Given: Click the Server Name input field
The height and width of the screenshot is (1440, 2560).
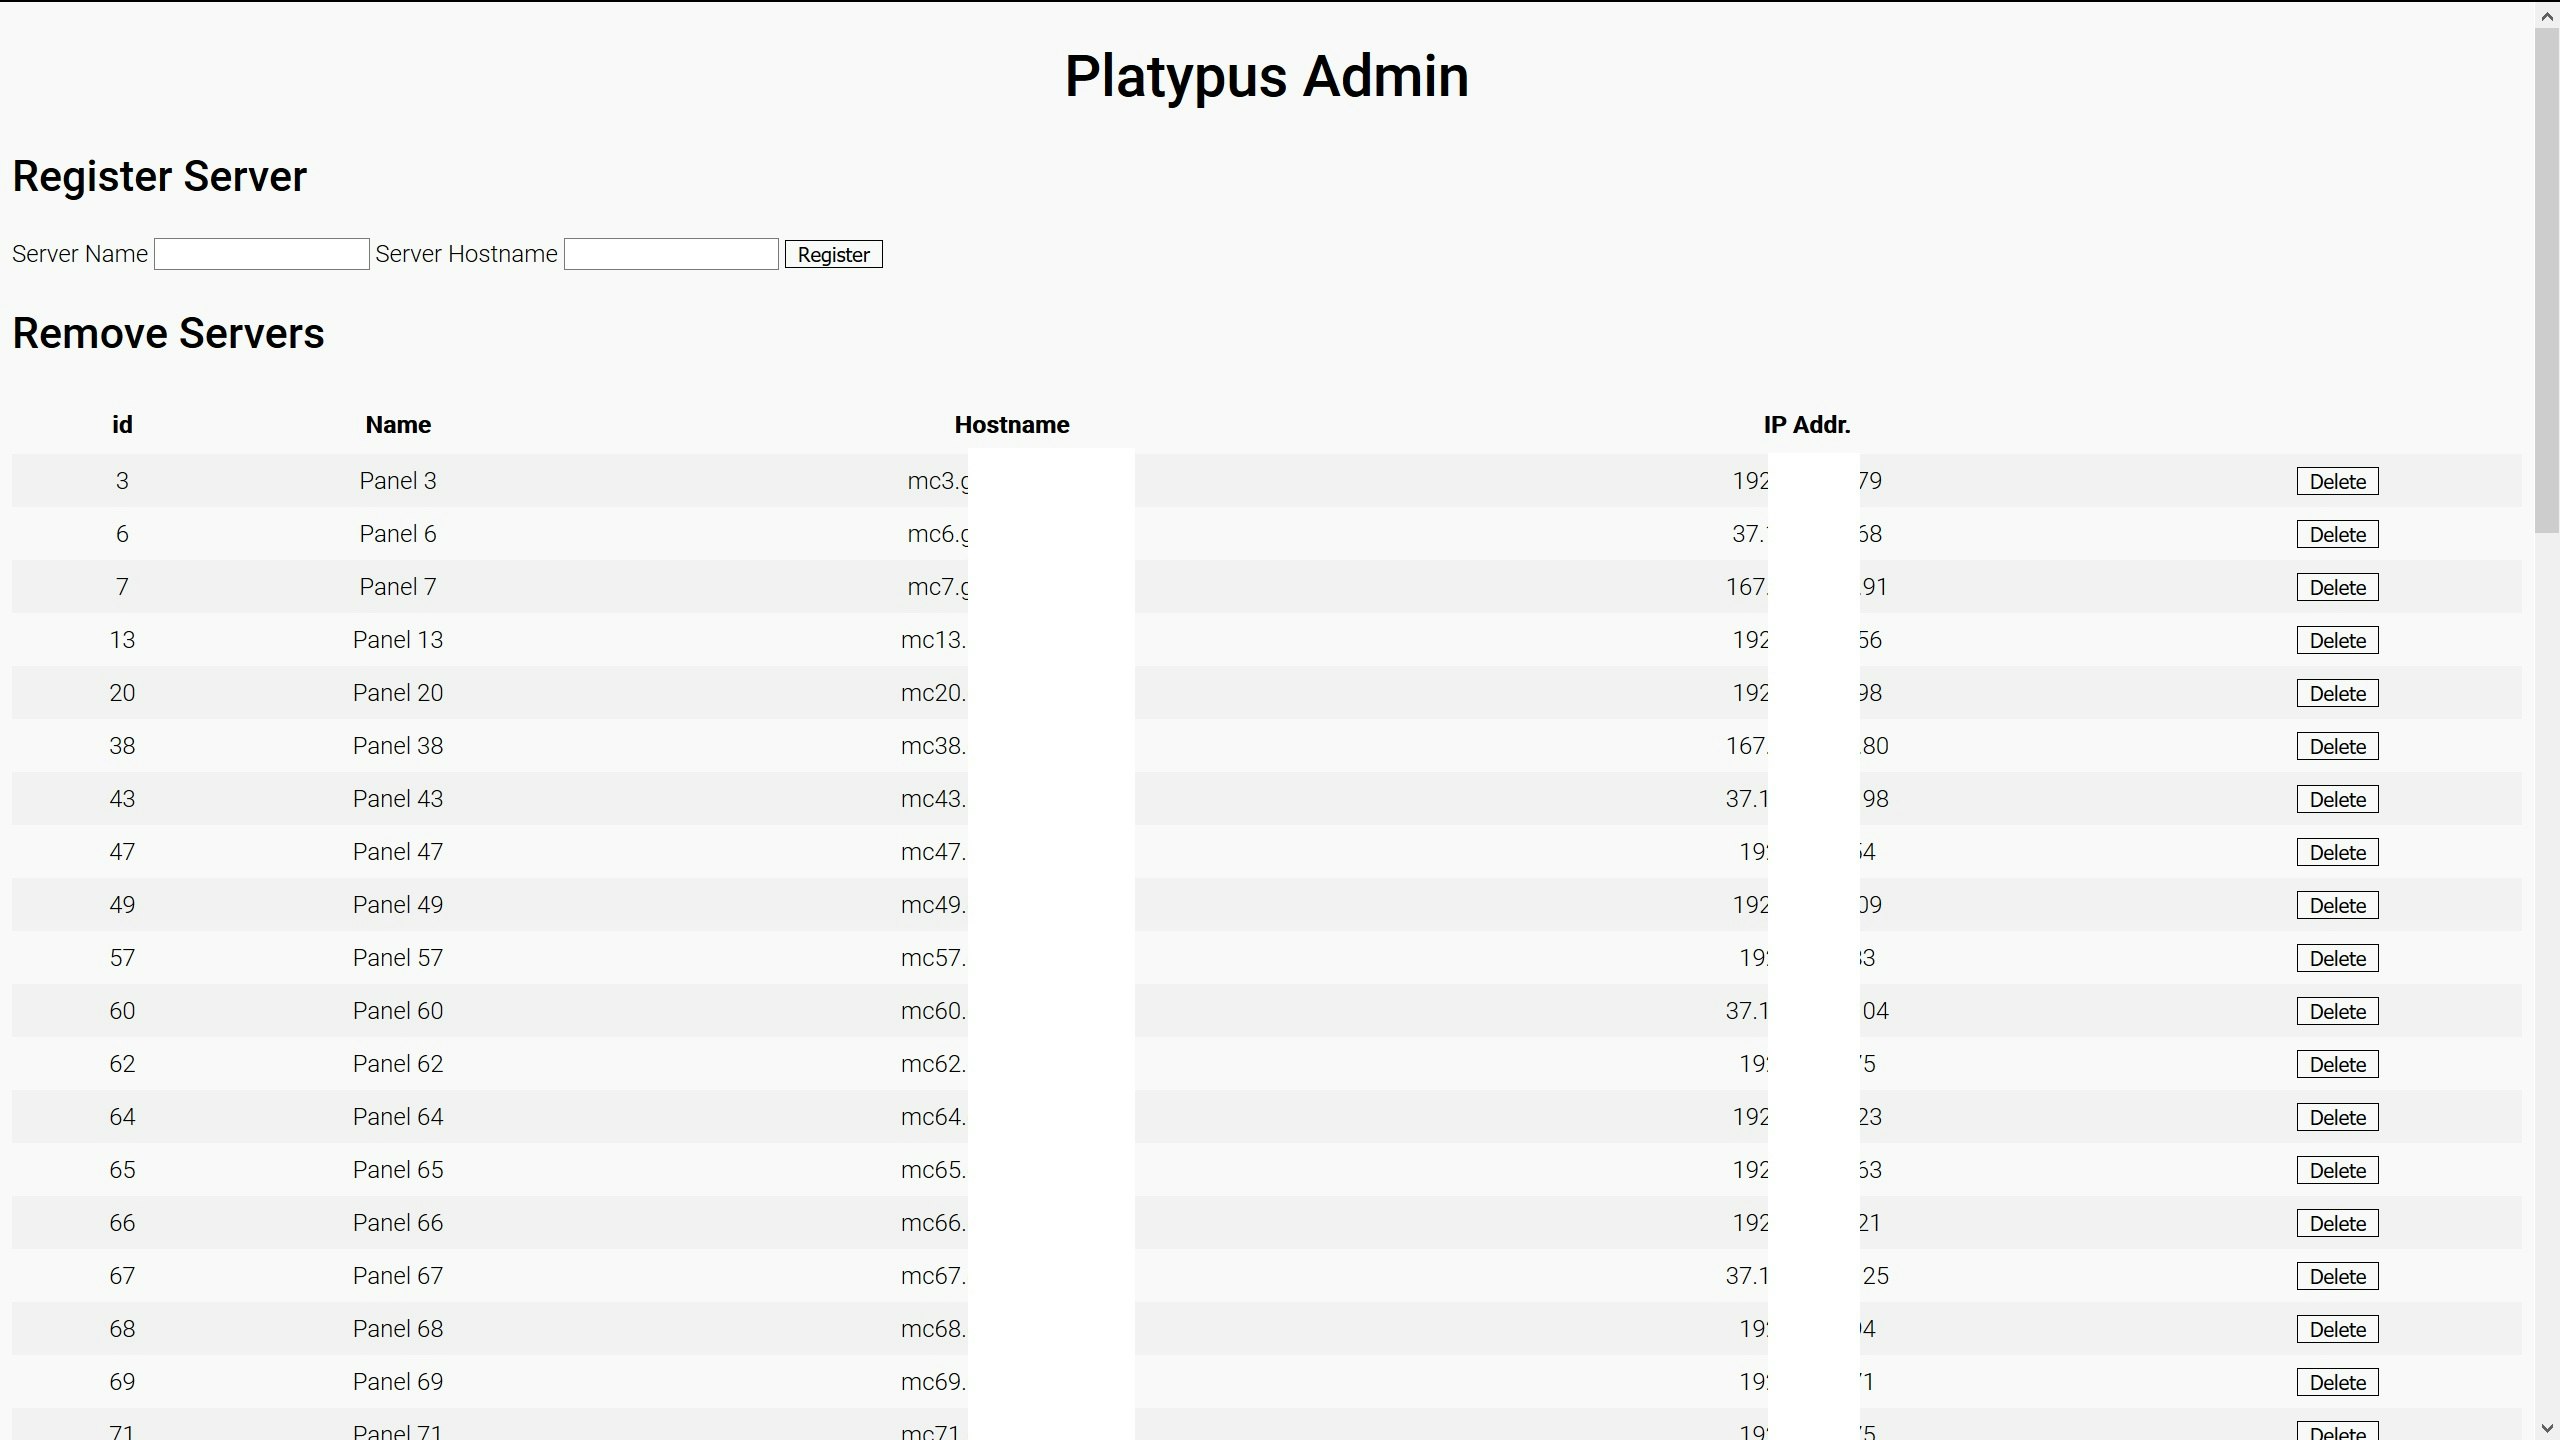Looking at the screenshot, I should pyautogui.click(x=261, y=253).
